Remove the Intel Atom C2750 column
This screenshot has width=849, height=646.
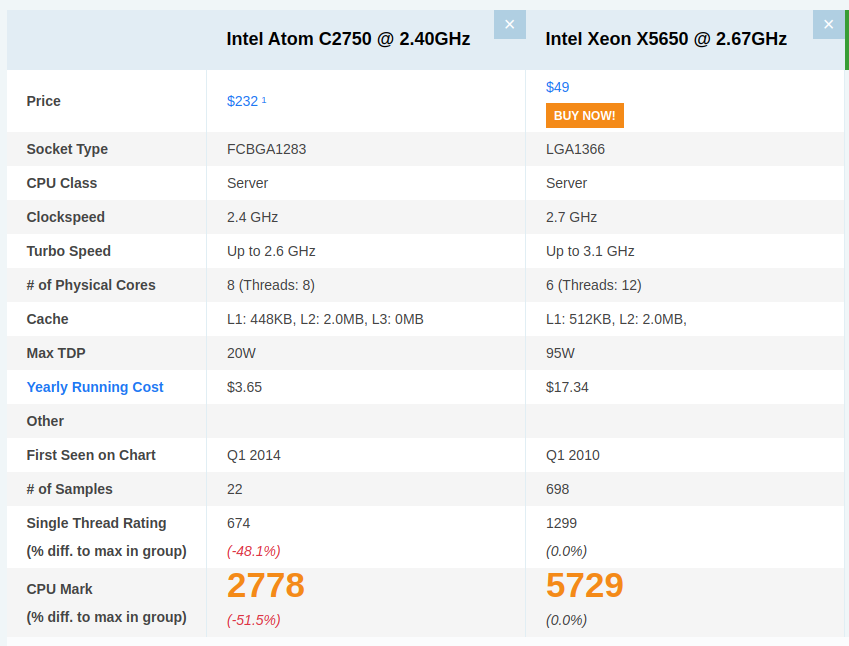pyautogui.click(x=509, y=25)
